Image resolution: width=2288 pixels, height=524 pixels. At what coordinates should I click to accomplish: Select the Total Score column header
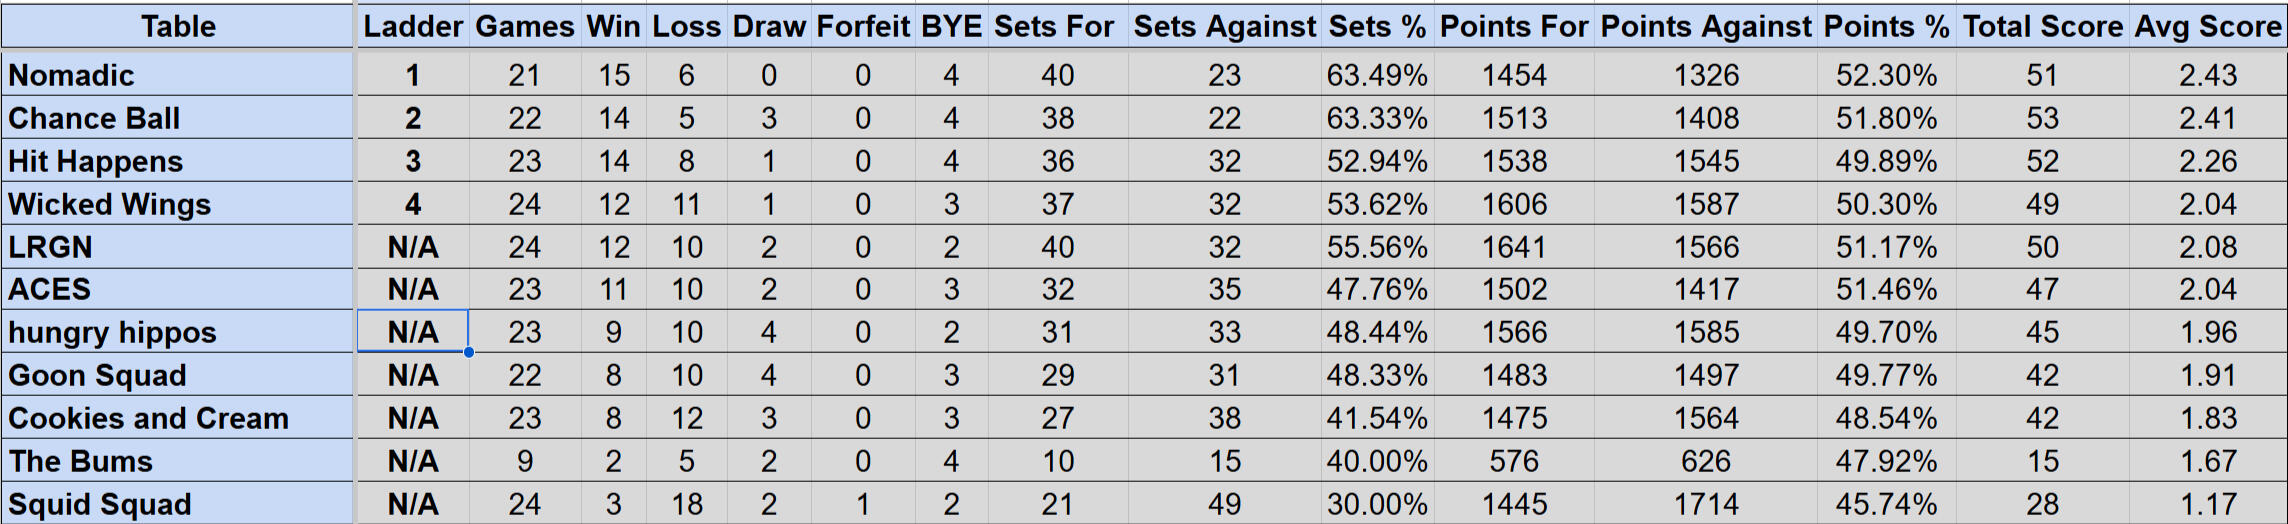2042,26
